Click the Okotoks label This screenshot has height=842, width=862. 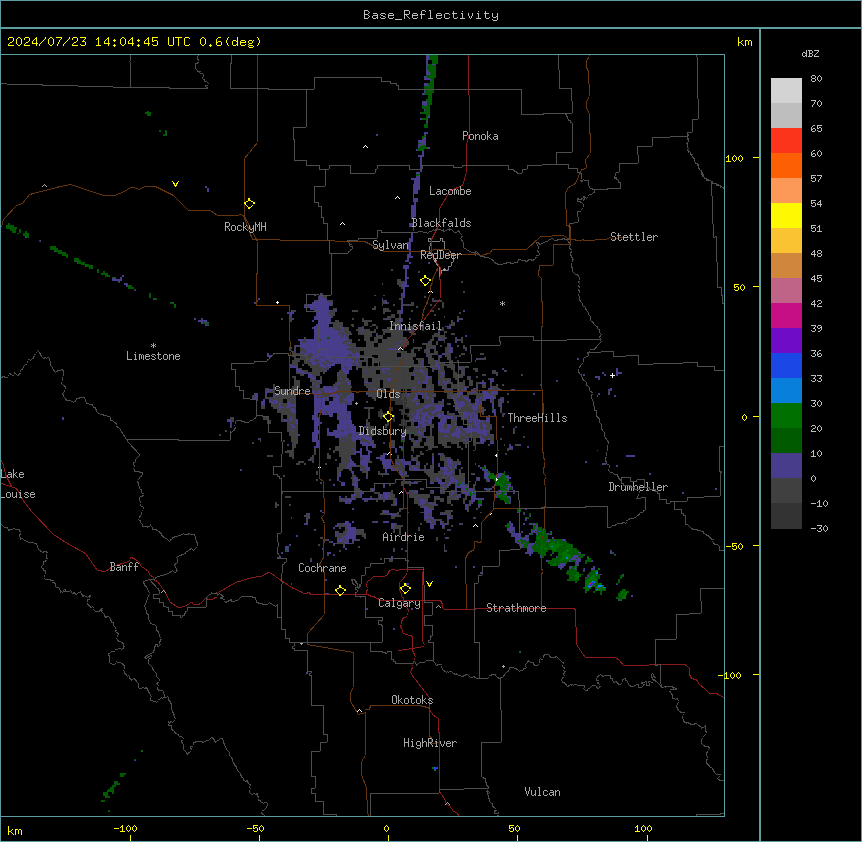coord(412,700)
